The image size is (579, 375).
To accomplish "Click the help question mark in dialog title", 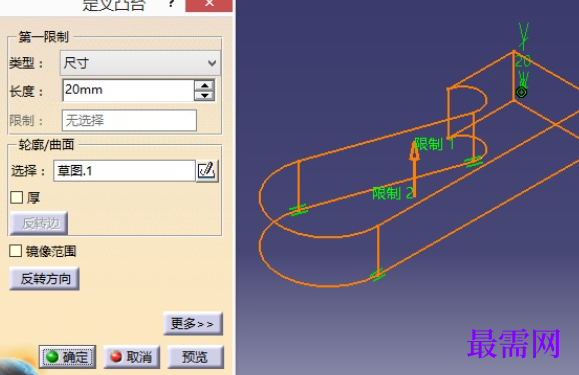I will [x=171, y=4].
